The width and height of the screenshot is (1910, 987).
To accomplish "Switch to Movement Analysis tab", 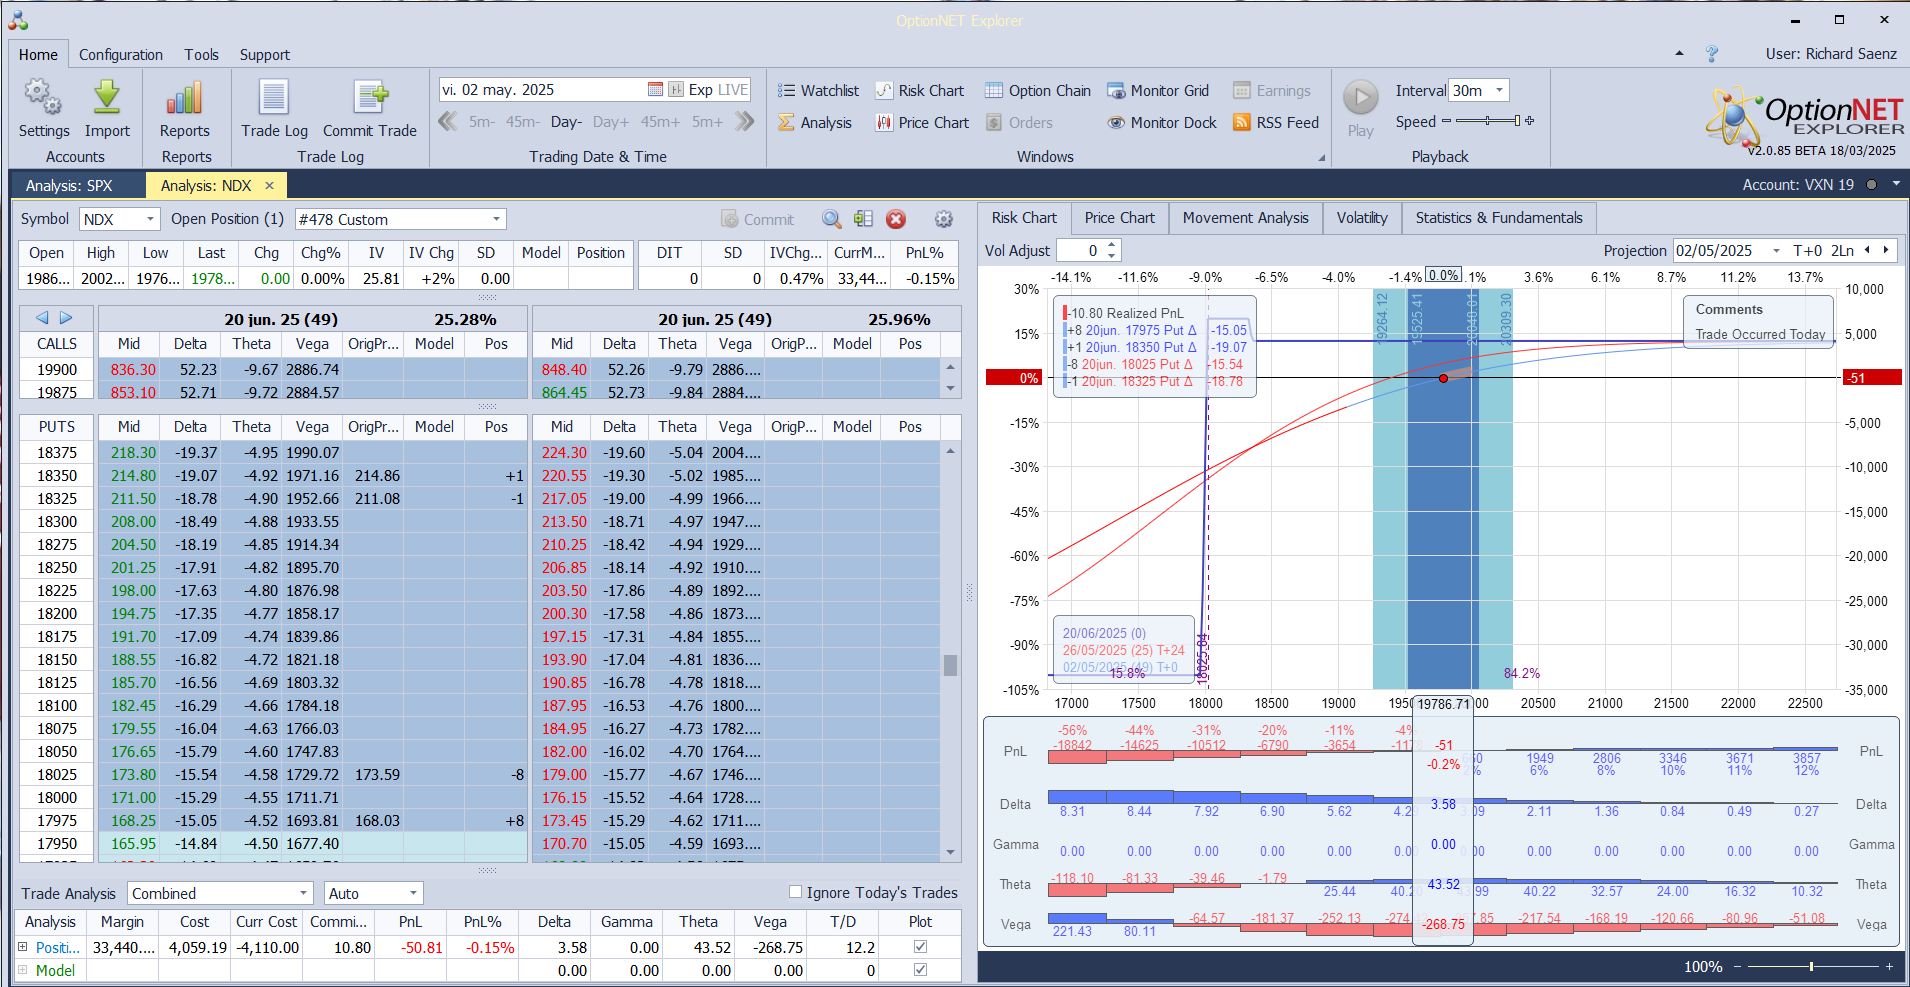I will [x=1245, y=218].
